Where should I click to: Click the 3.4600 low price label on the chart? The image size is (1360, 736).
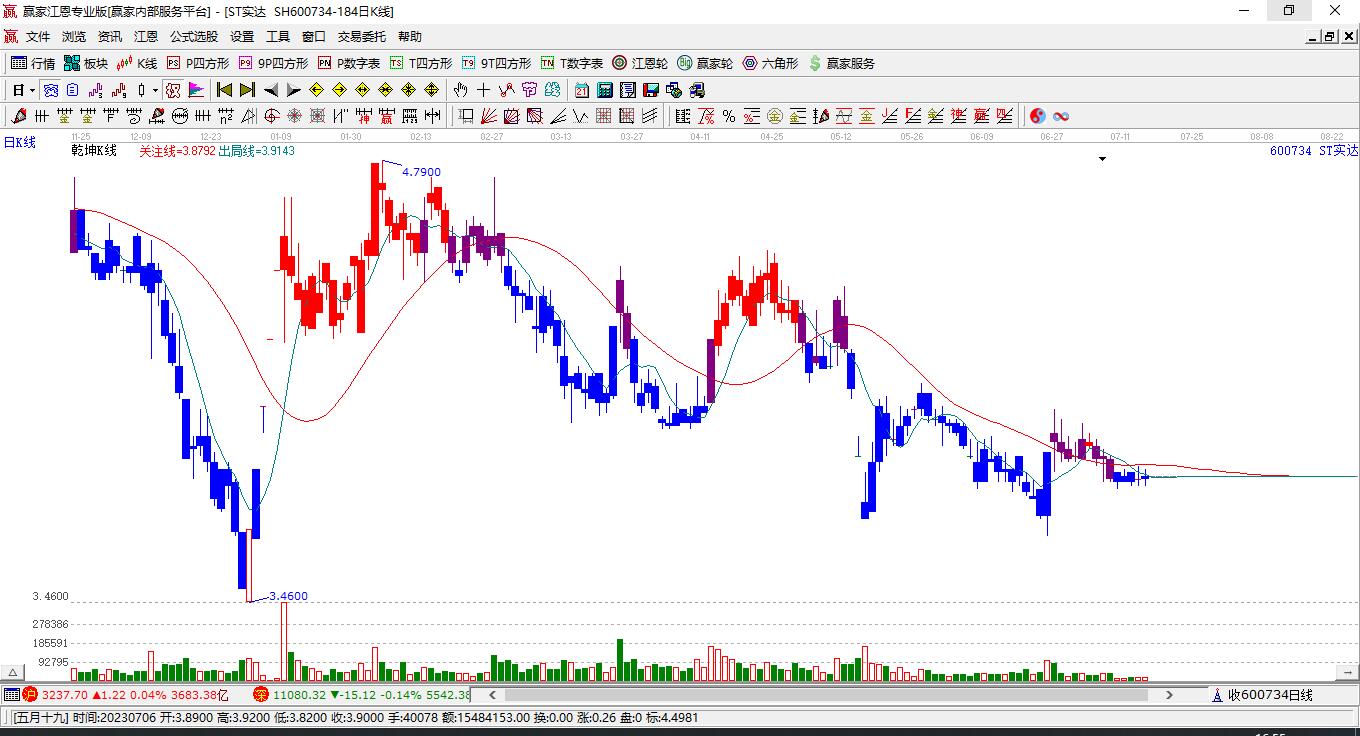pos(289,596)
